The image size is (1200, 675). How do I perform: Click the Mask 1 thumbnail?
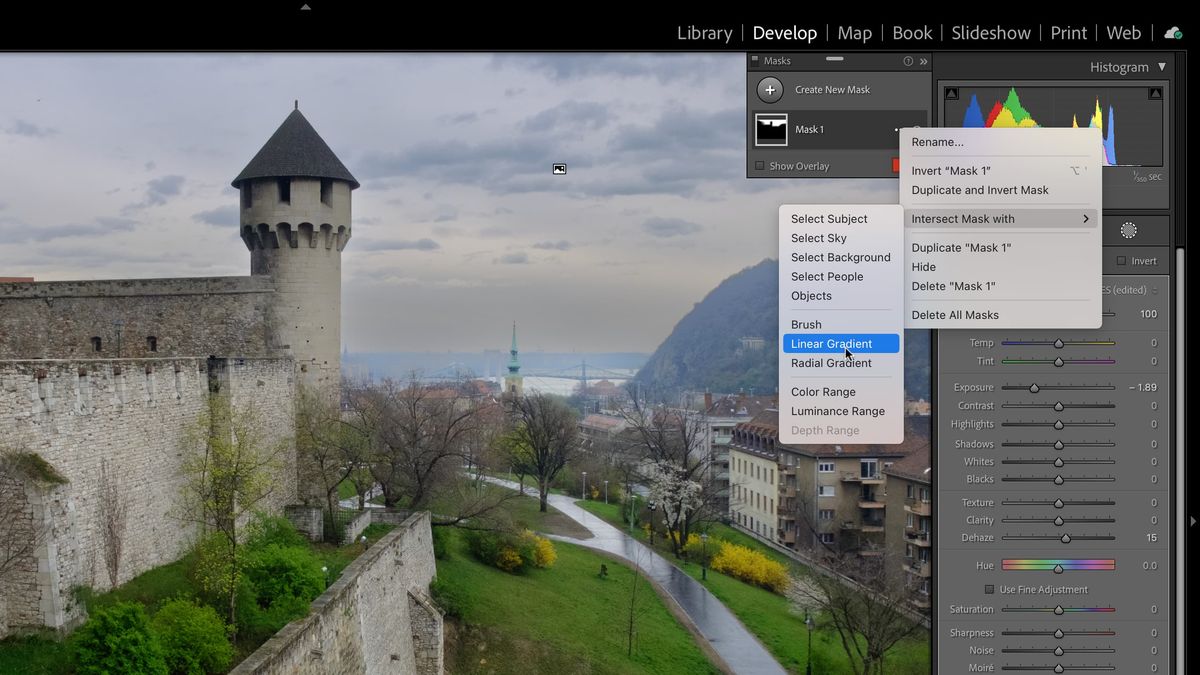pos(771,129)
